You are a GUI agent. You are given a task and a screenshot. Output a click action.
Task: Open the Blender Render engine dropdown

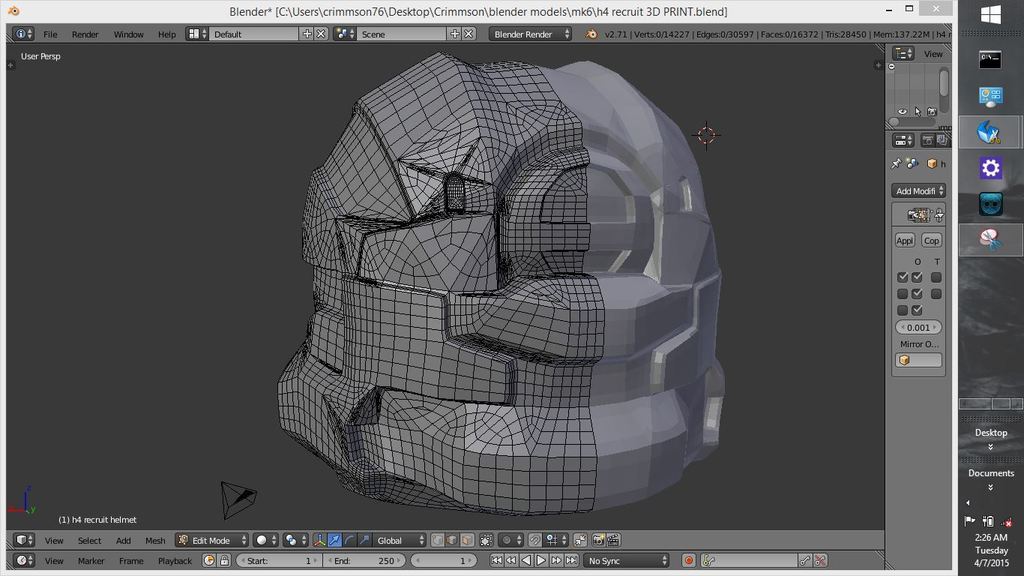(530, 34)
